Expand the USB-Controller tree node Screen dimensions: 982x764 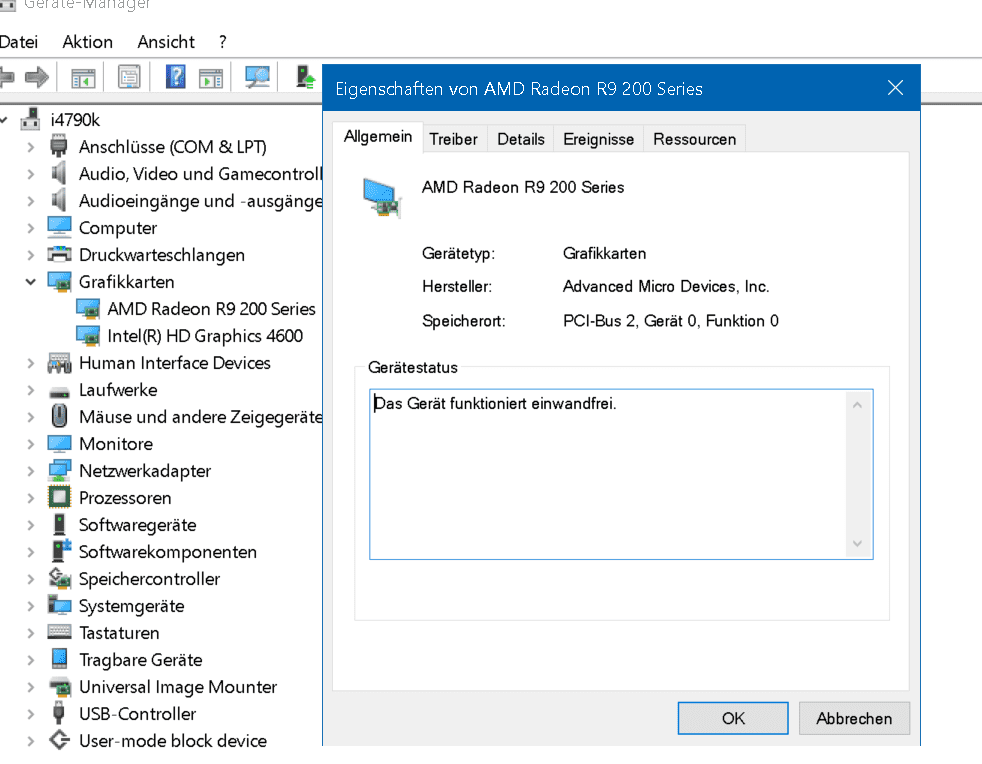[31, 714]
